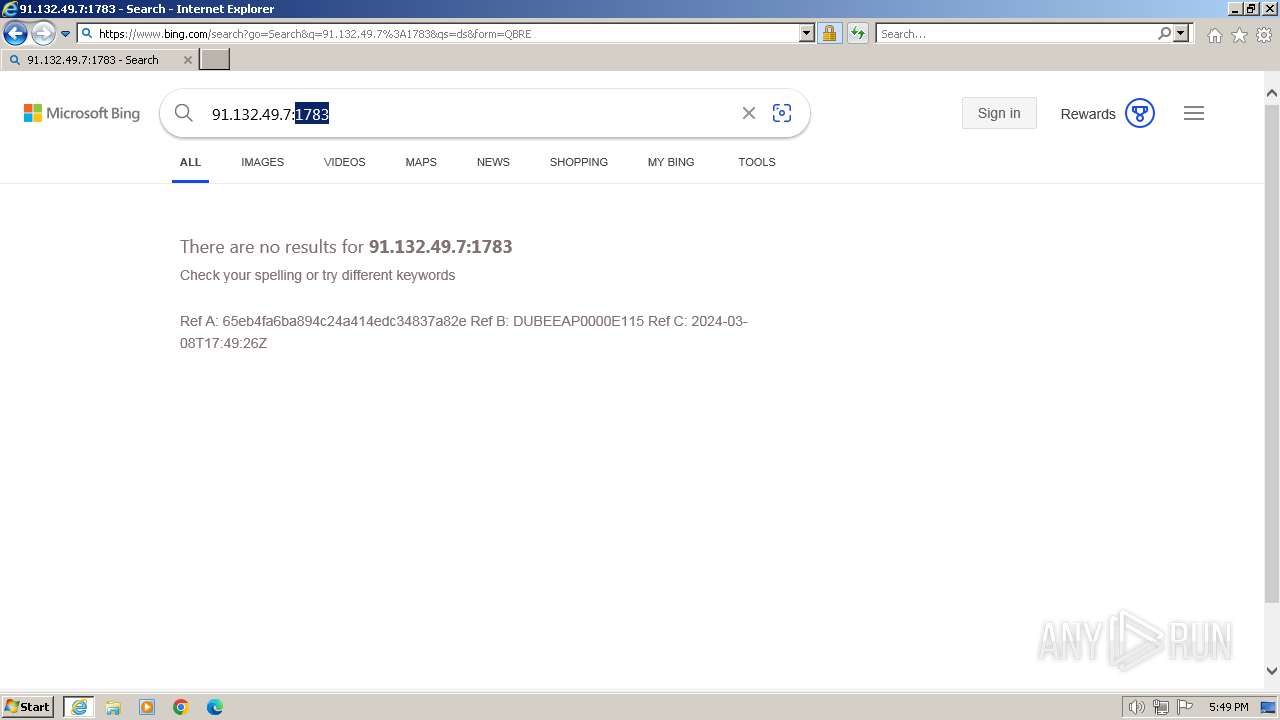Image resolution: width=1280 pixels, height=720 pixels.
Task: Click the Show desktop button
Action: (x=1268, y=707)
